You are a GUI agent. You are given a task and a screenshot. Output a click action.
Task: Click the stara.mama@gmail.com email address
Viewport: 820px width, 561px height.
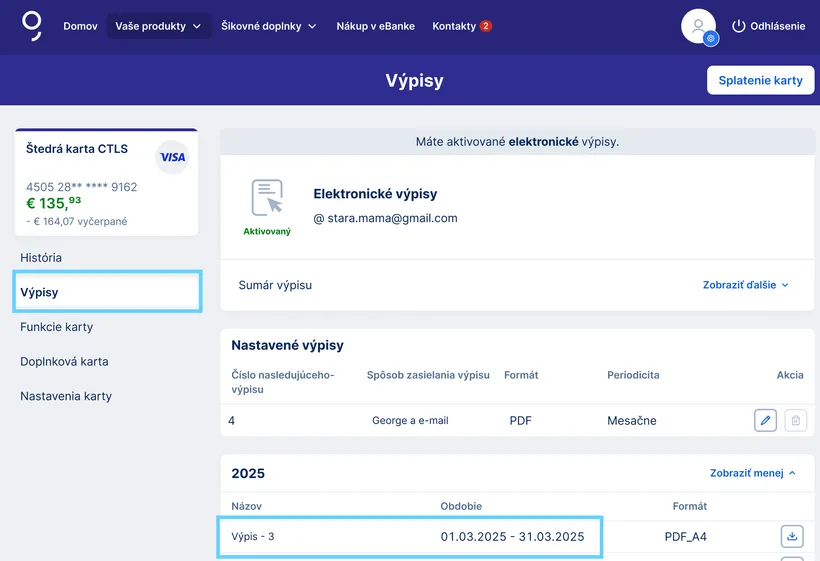(x=392, y=219)
